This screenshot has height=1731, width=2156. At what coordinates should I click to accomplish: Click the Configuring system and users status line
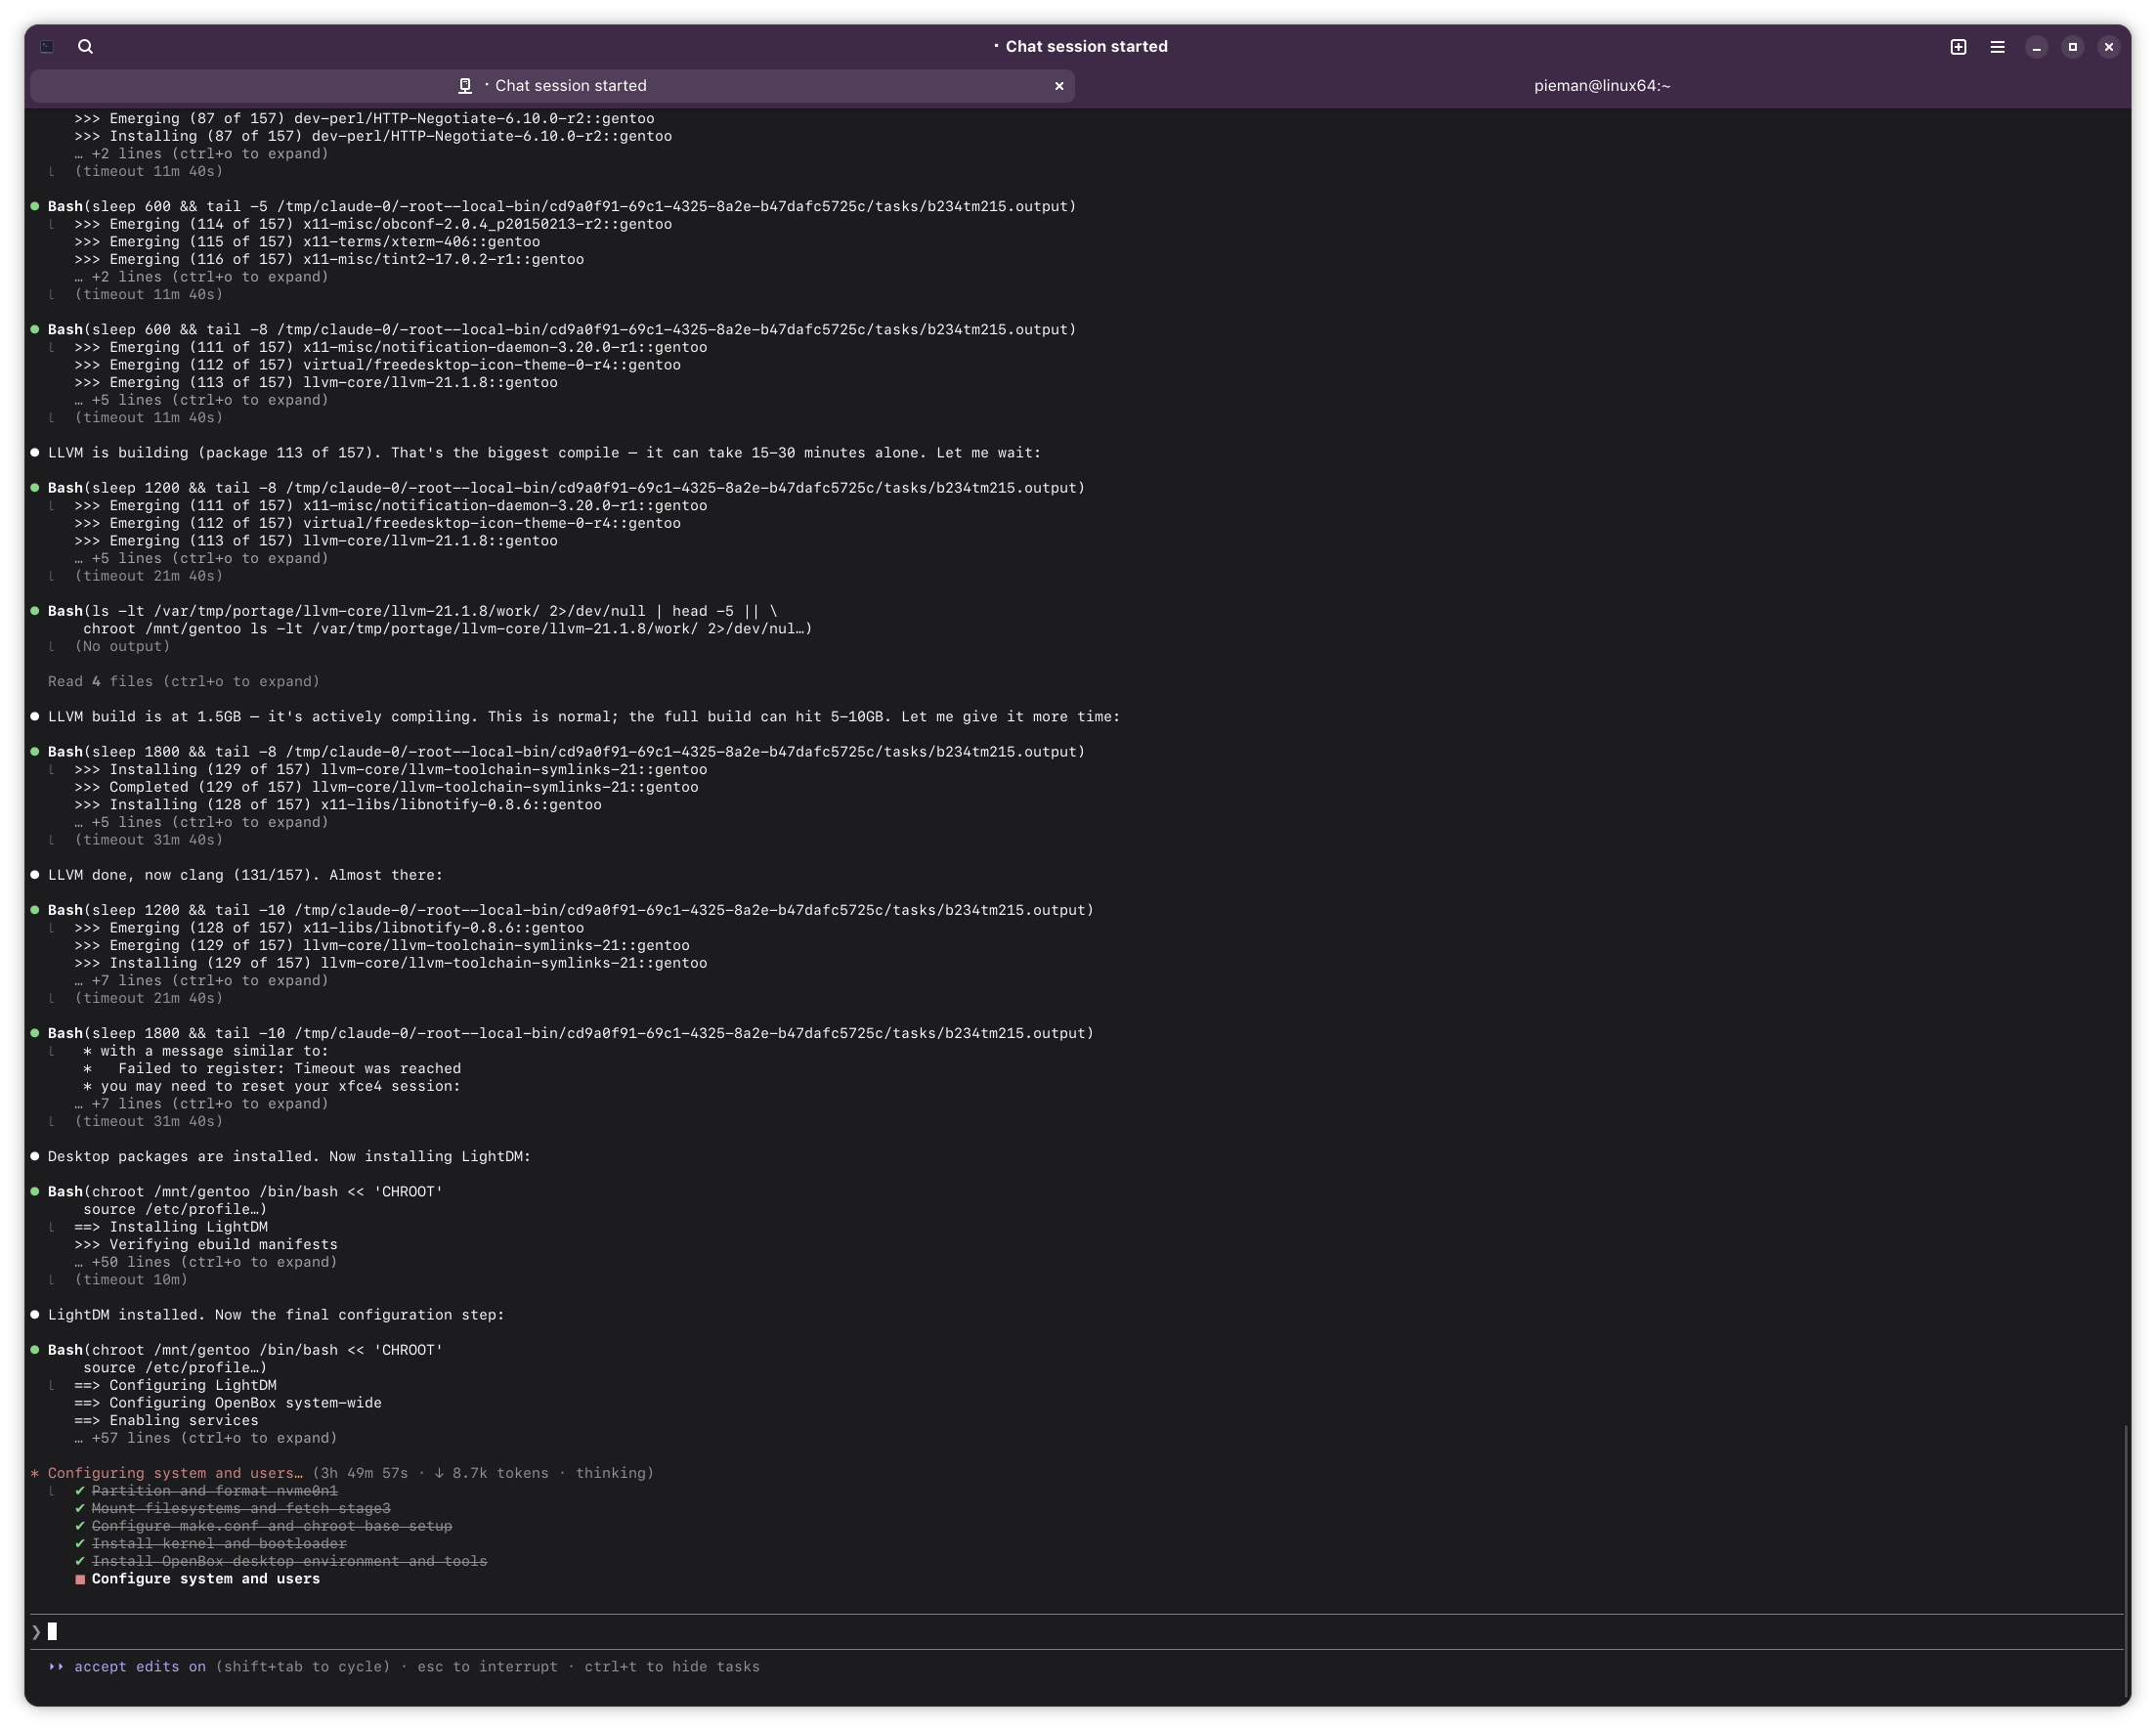pyautogui.click(x=175, y=1473)
